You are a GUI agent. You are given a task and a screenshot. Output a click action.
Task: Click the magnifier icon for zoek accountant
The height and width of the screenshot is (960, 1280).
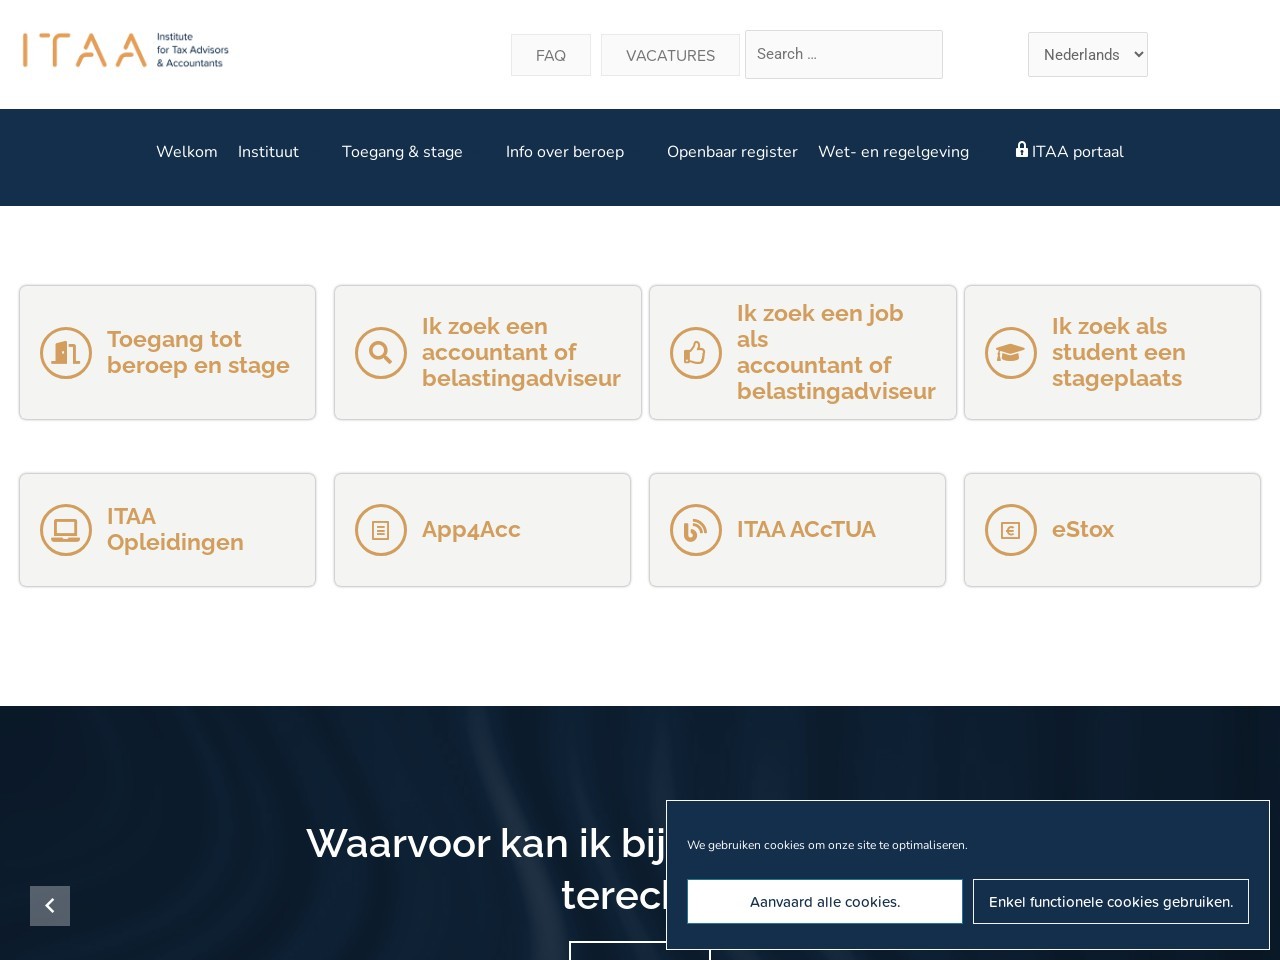[x=381, y=353]
